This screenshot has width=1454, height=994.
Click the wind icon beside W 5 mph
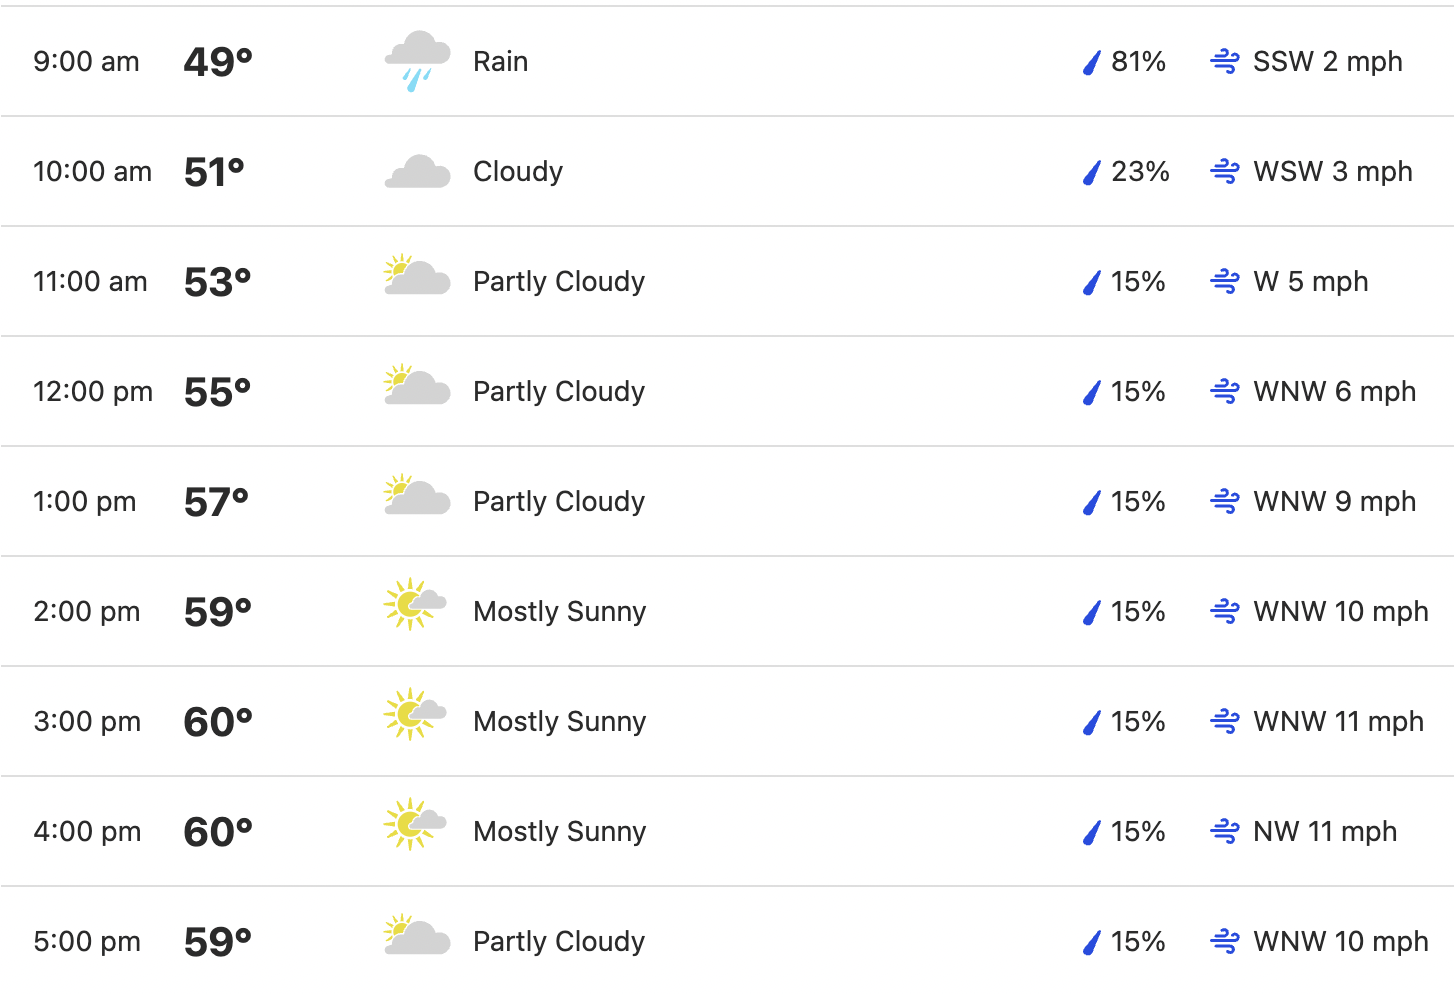coord(1225,282)
